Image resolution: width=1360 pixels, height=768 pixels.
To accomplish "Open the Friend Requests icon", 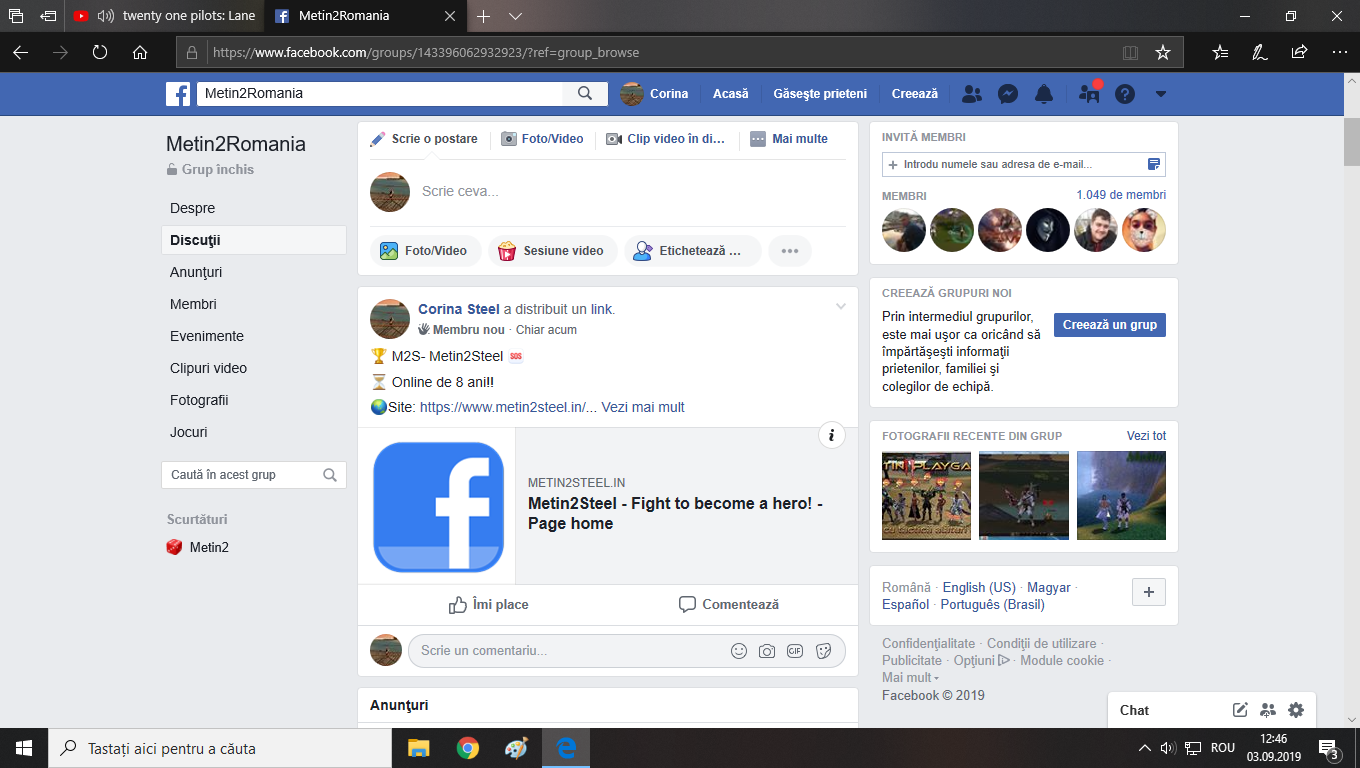I will click(971, 94).
